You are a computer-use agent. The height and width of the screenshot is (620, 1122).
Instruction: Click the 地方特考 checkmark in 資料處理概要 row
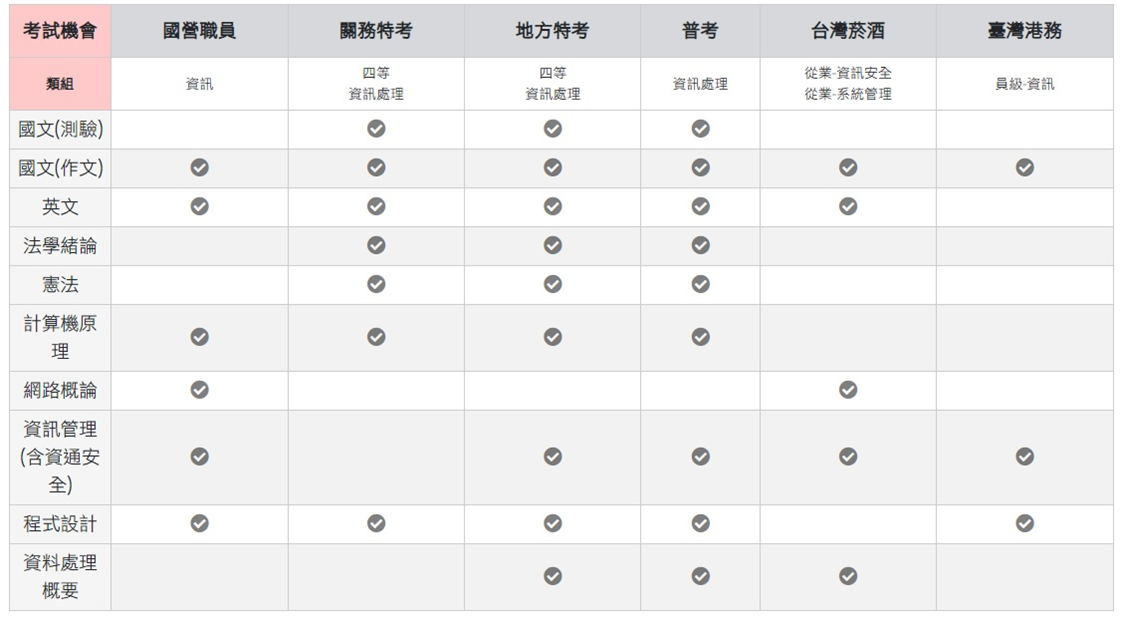(x=552, y=577)
